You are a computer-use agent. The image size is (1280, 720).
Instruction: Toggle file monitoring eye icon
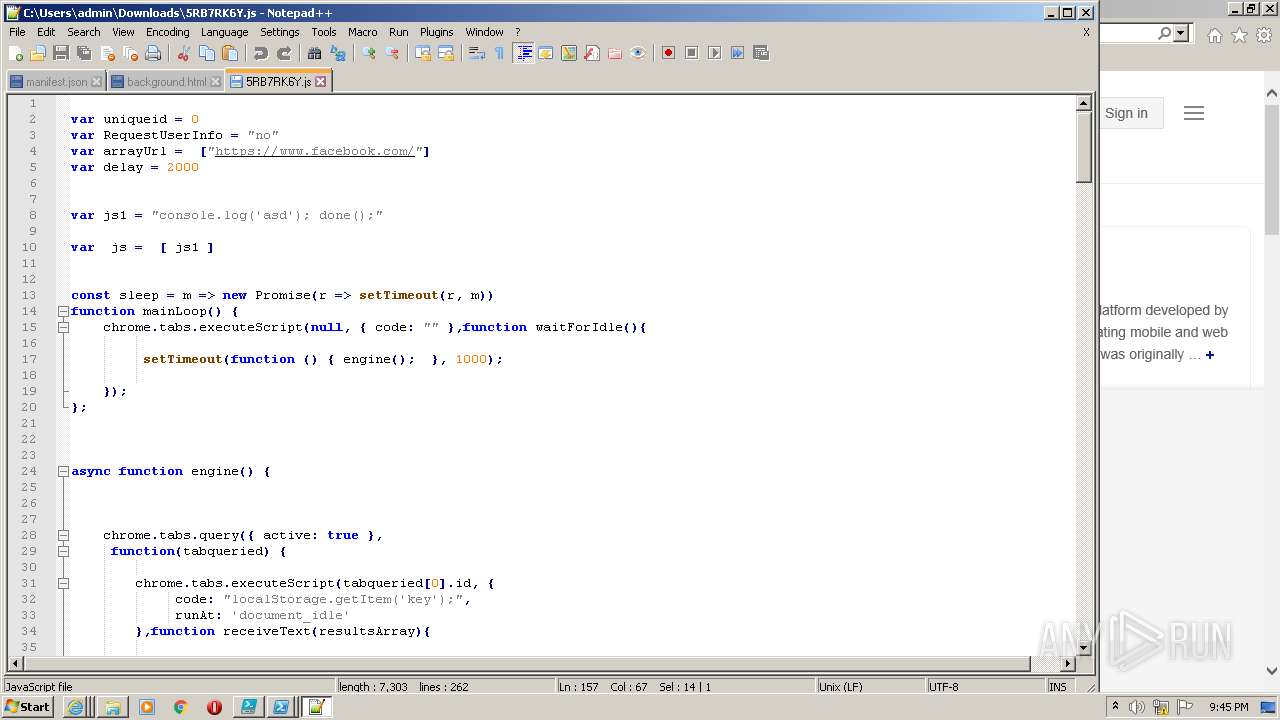pyautogui.click(x=638, y=53)
